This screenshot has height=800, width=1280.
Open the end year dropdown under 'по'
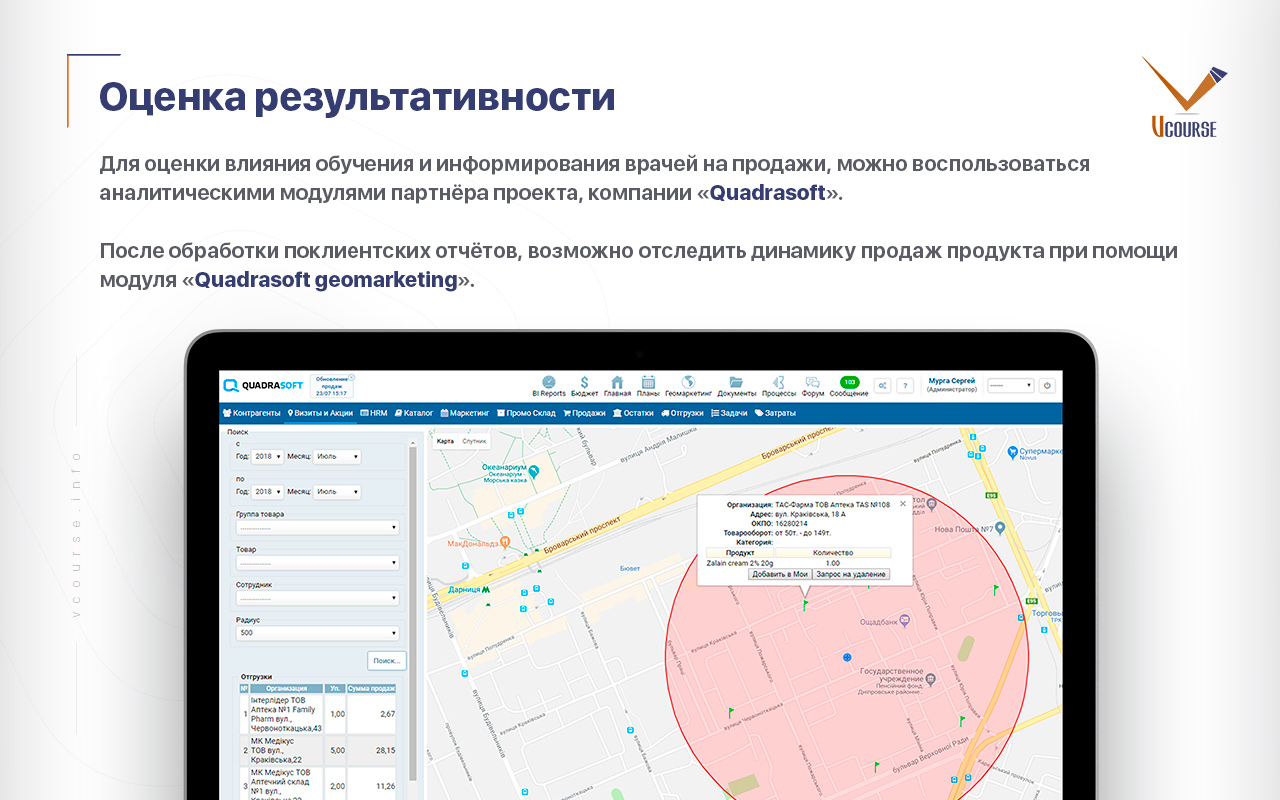coord(267,491)
